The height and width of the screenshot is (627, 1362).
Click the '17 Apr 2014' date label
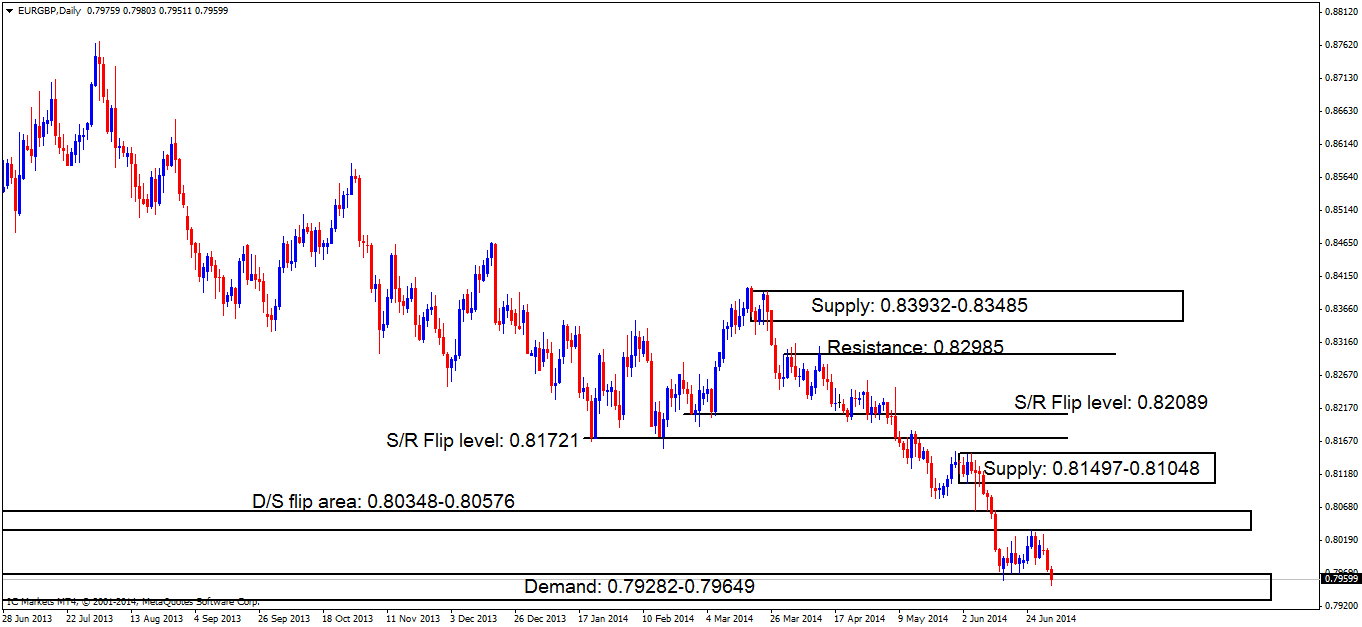pyautogui.click(x=859, y=619)
